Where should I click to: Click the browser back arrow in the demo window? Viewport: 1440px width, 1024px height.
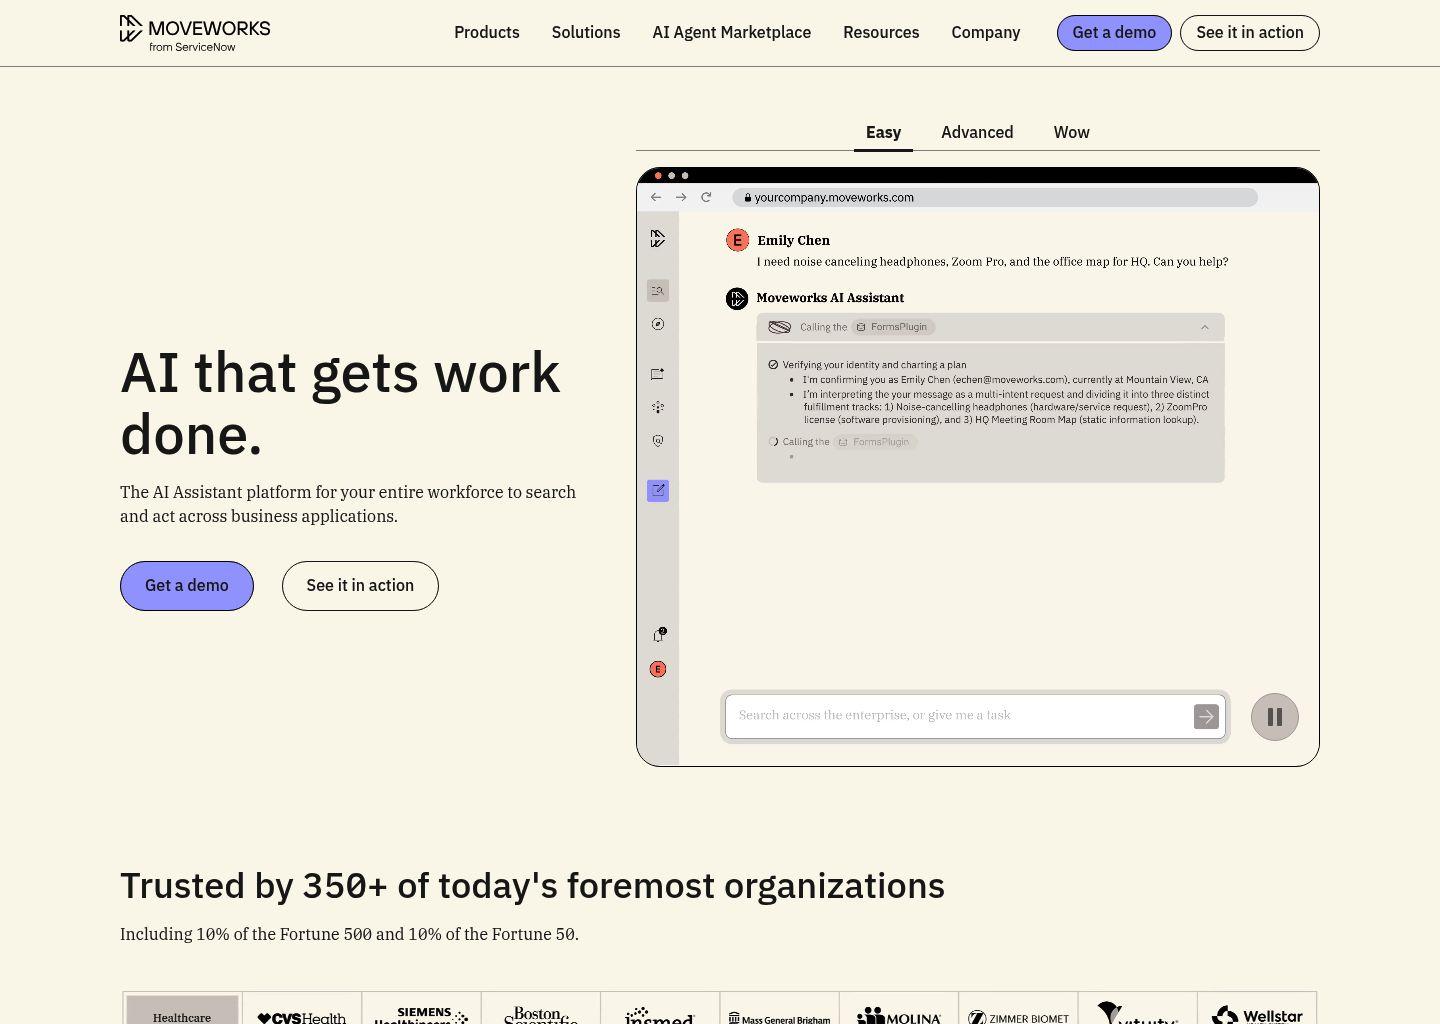(x=656, y=197)
